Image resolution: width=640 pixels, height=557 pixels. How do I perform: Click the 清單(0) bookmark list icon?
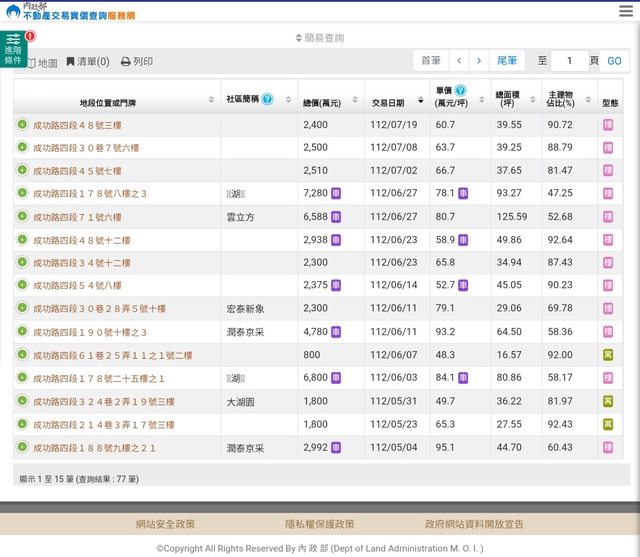(71, 62)
